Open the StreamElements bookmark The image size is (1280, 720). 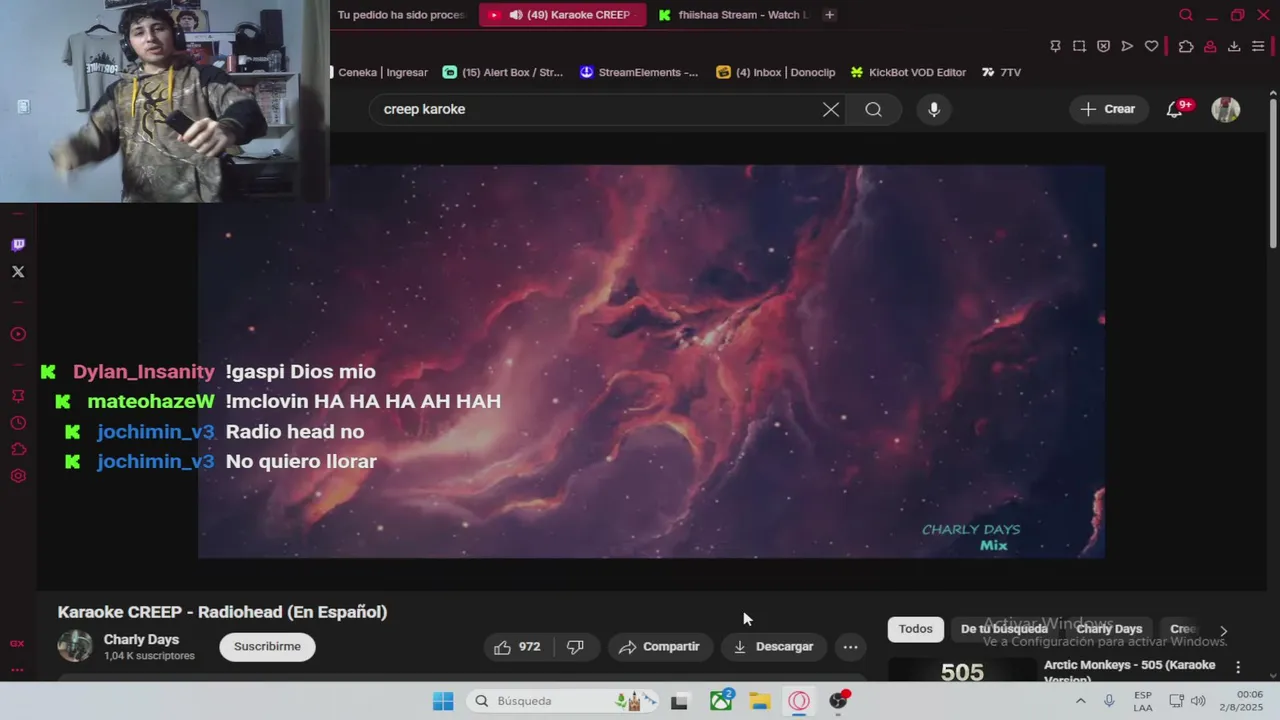click(x=639, y=72)
